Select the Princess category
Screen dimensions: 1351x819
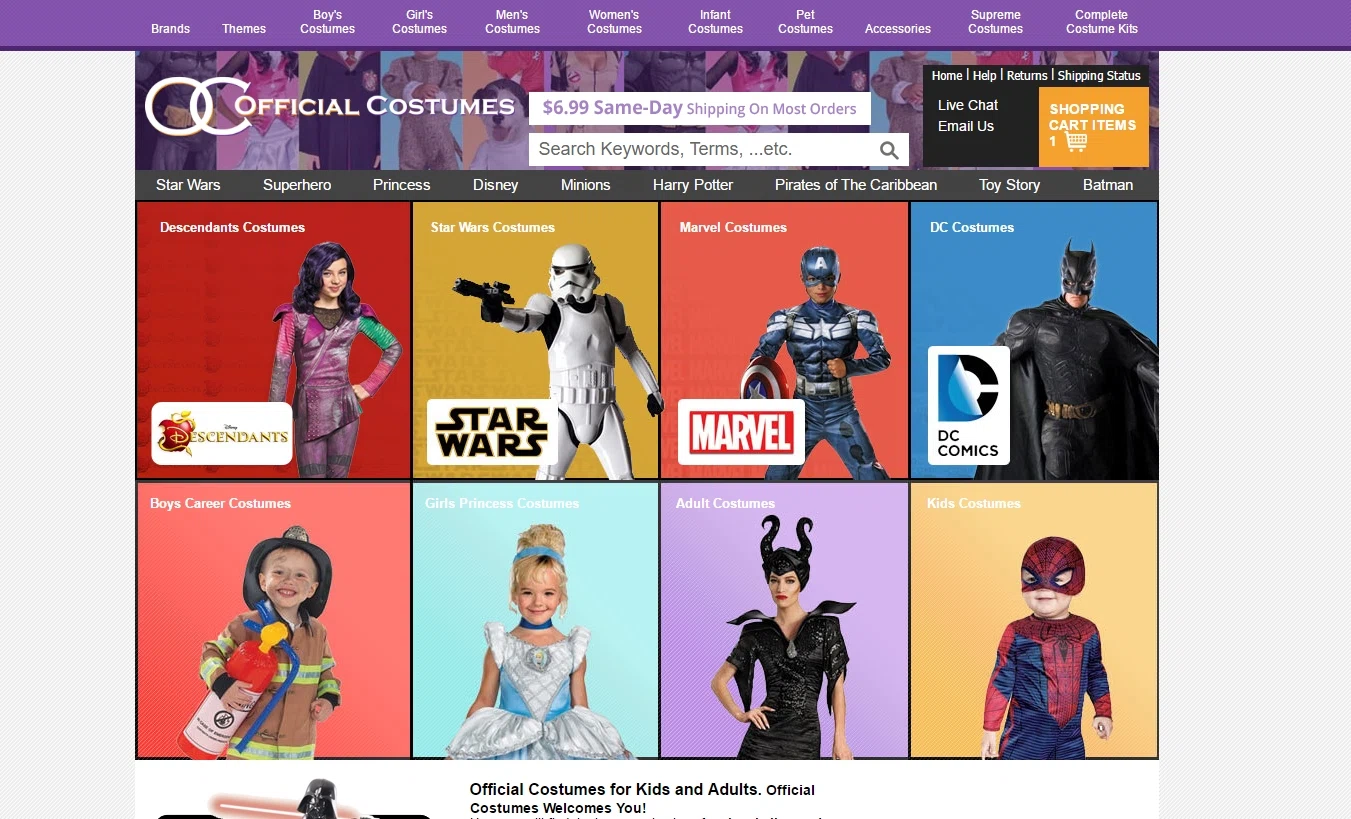pos(401,185)
